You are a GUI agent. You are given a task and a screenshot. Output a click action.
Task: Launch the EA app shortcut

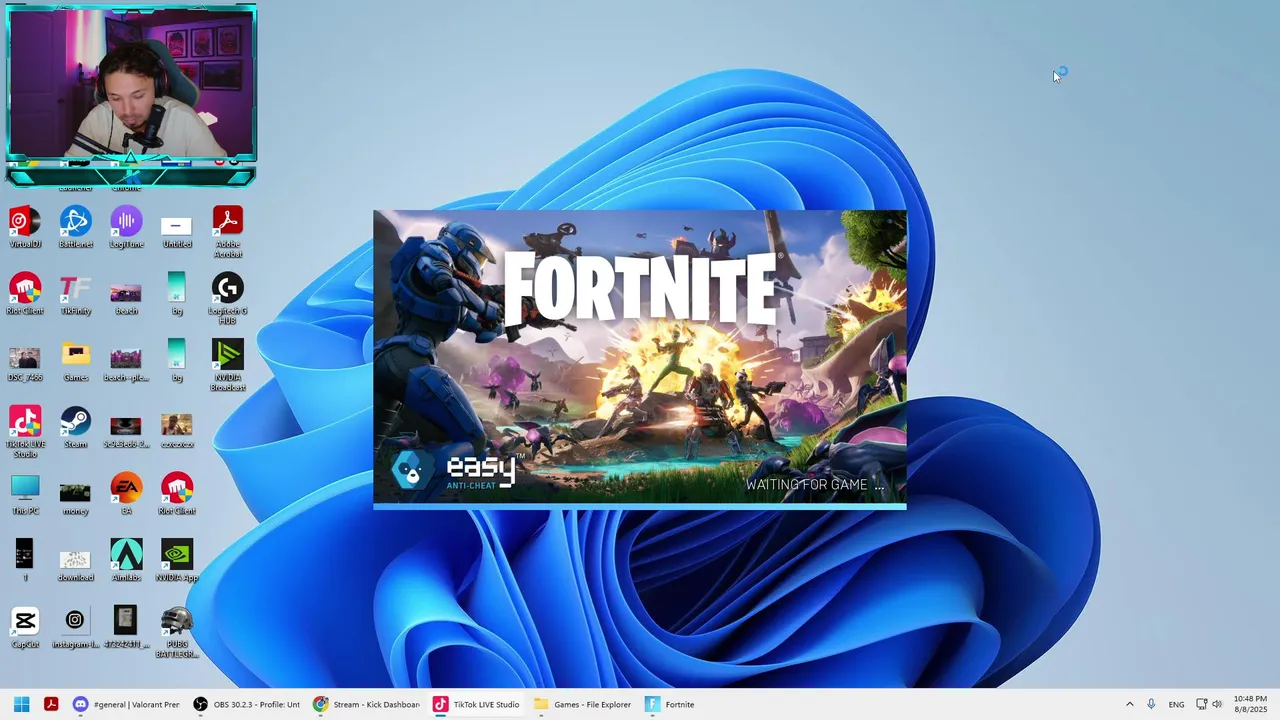[x=126, y=494]
